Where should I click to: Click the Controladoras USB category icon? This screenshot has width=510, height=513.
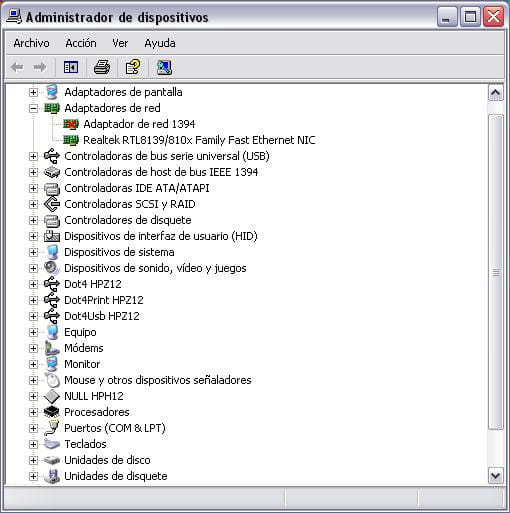tap(52, 156)
